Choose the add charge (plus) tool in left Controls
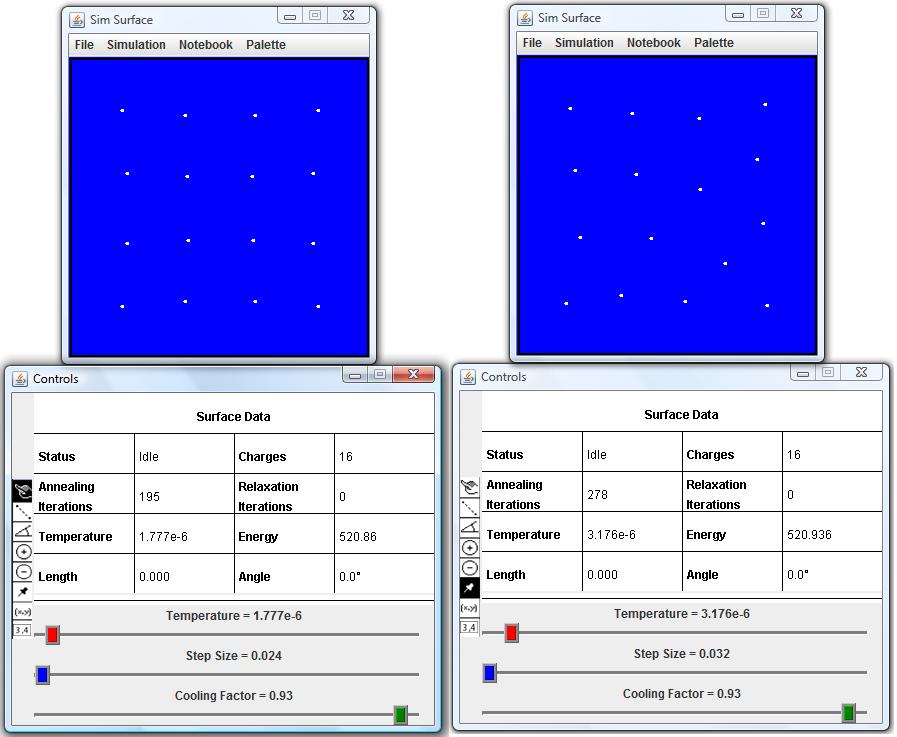Screen dimensions: 897x737 23,552
